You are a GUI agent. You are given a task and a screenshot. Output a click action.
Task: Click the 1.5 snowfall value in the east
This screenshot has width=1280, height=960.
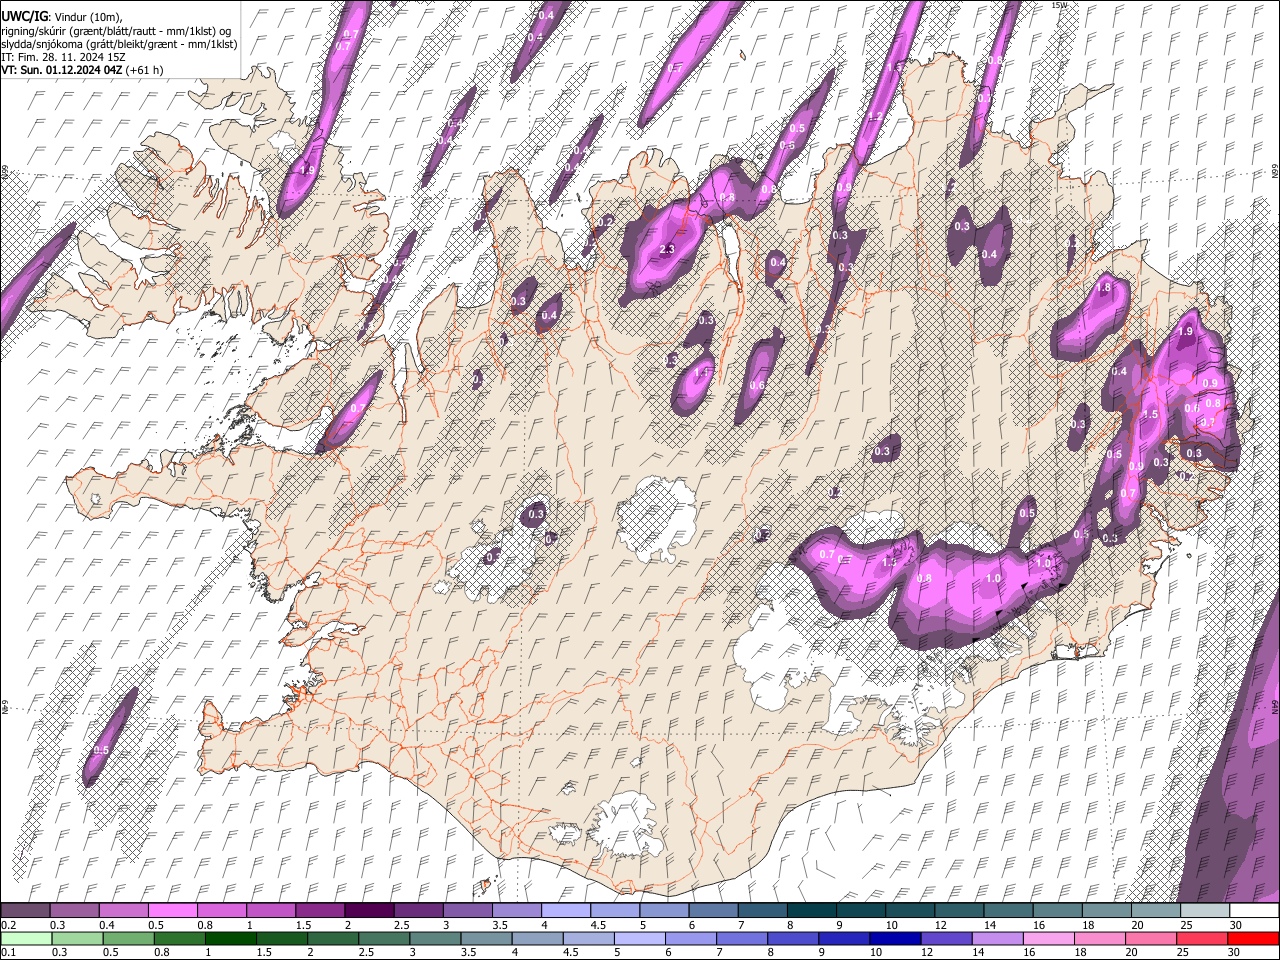(1150, 414)
